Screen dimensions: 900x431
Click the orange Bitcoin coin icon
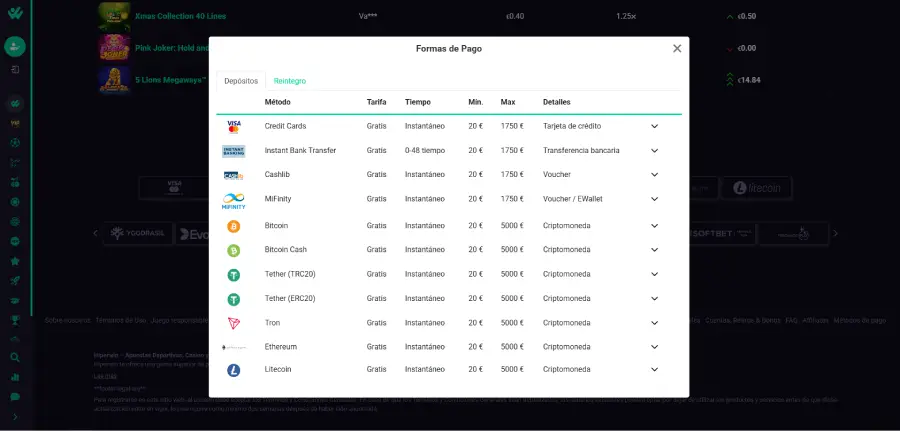(234, 227)
